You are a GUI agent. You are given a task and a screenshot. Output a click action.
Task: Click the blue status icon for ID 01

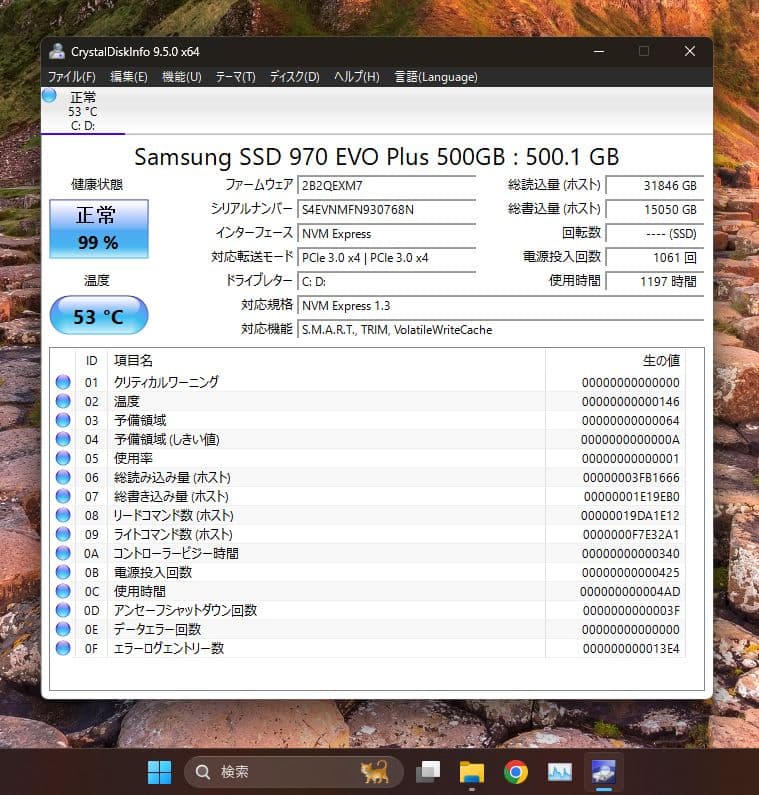63,382
